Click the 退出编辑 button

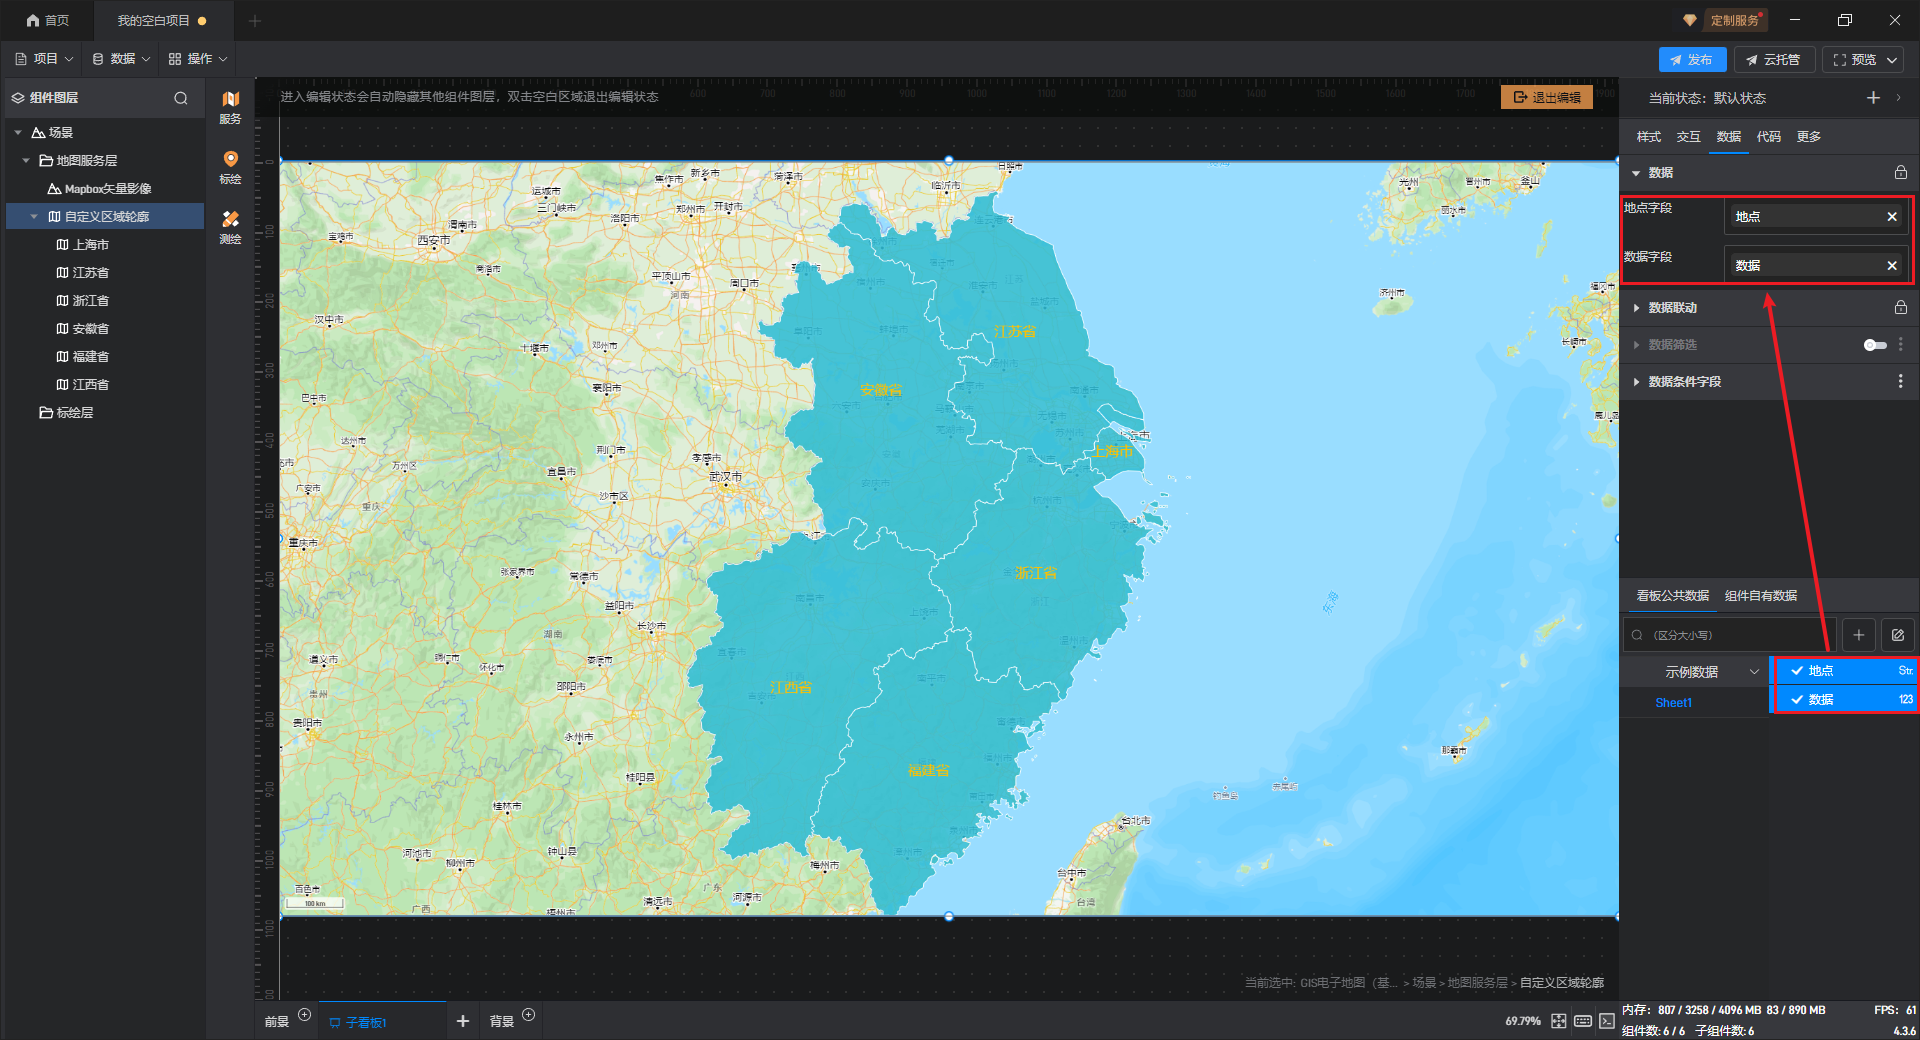[1546, 97]
